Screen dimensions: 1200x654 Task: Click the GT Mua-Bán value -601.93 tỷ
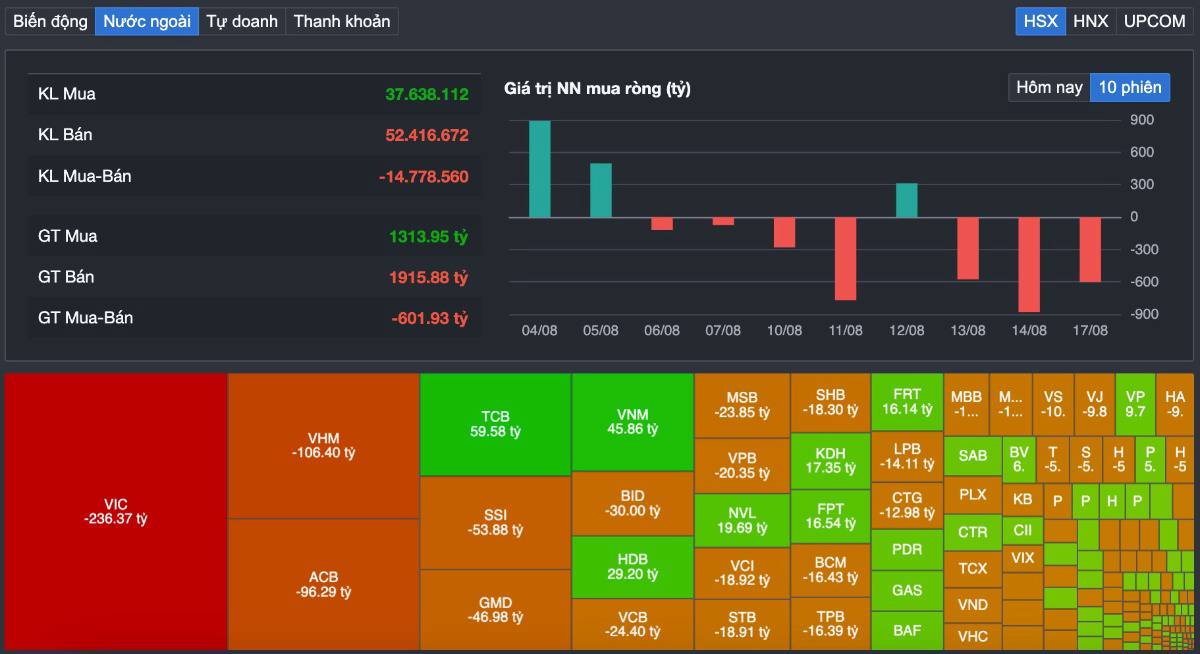coord(430,318)
